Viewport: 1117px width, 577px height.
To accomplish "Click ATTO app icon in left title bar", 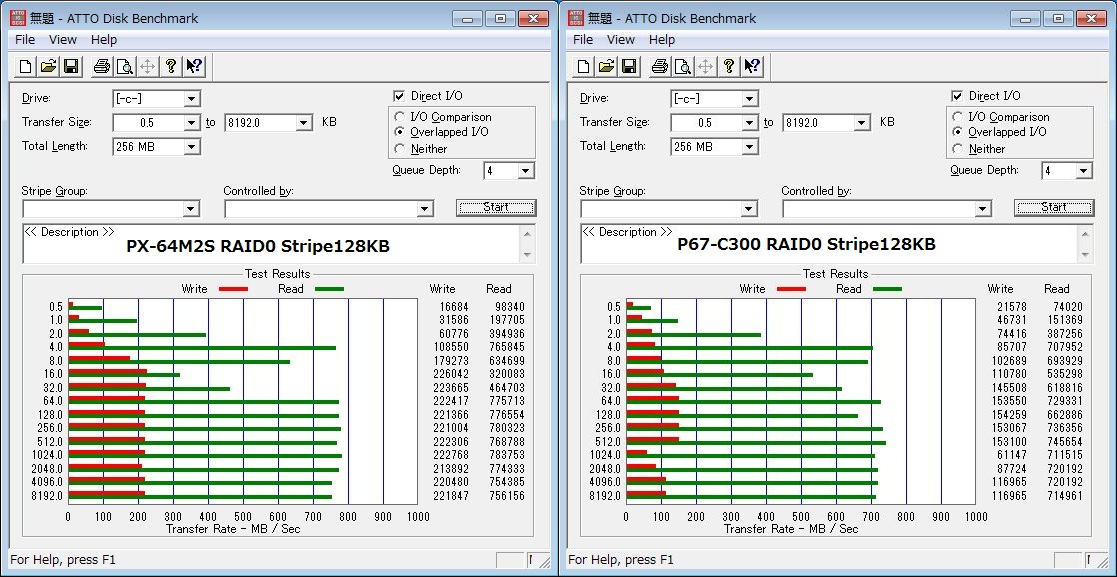I will [x=18, y=18].
